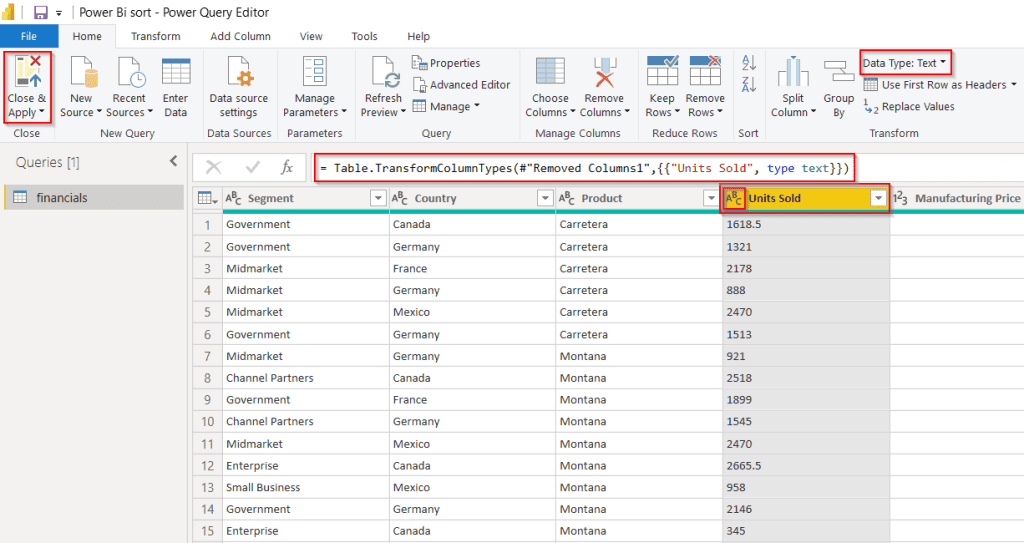Select the Units Sold column header
1024x543 pixels.
[806, 198]
